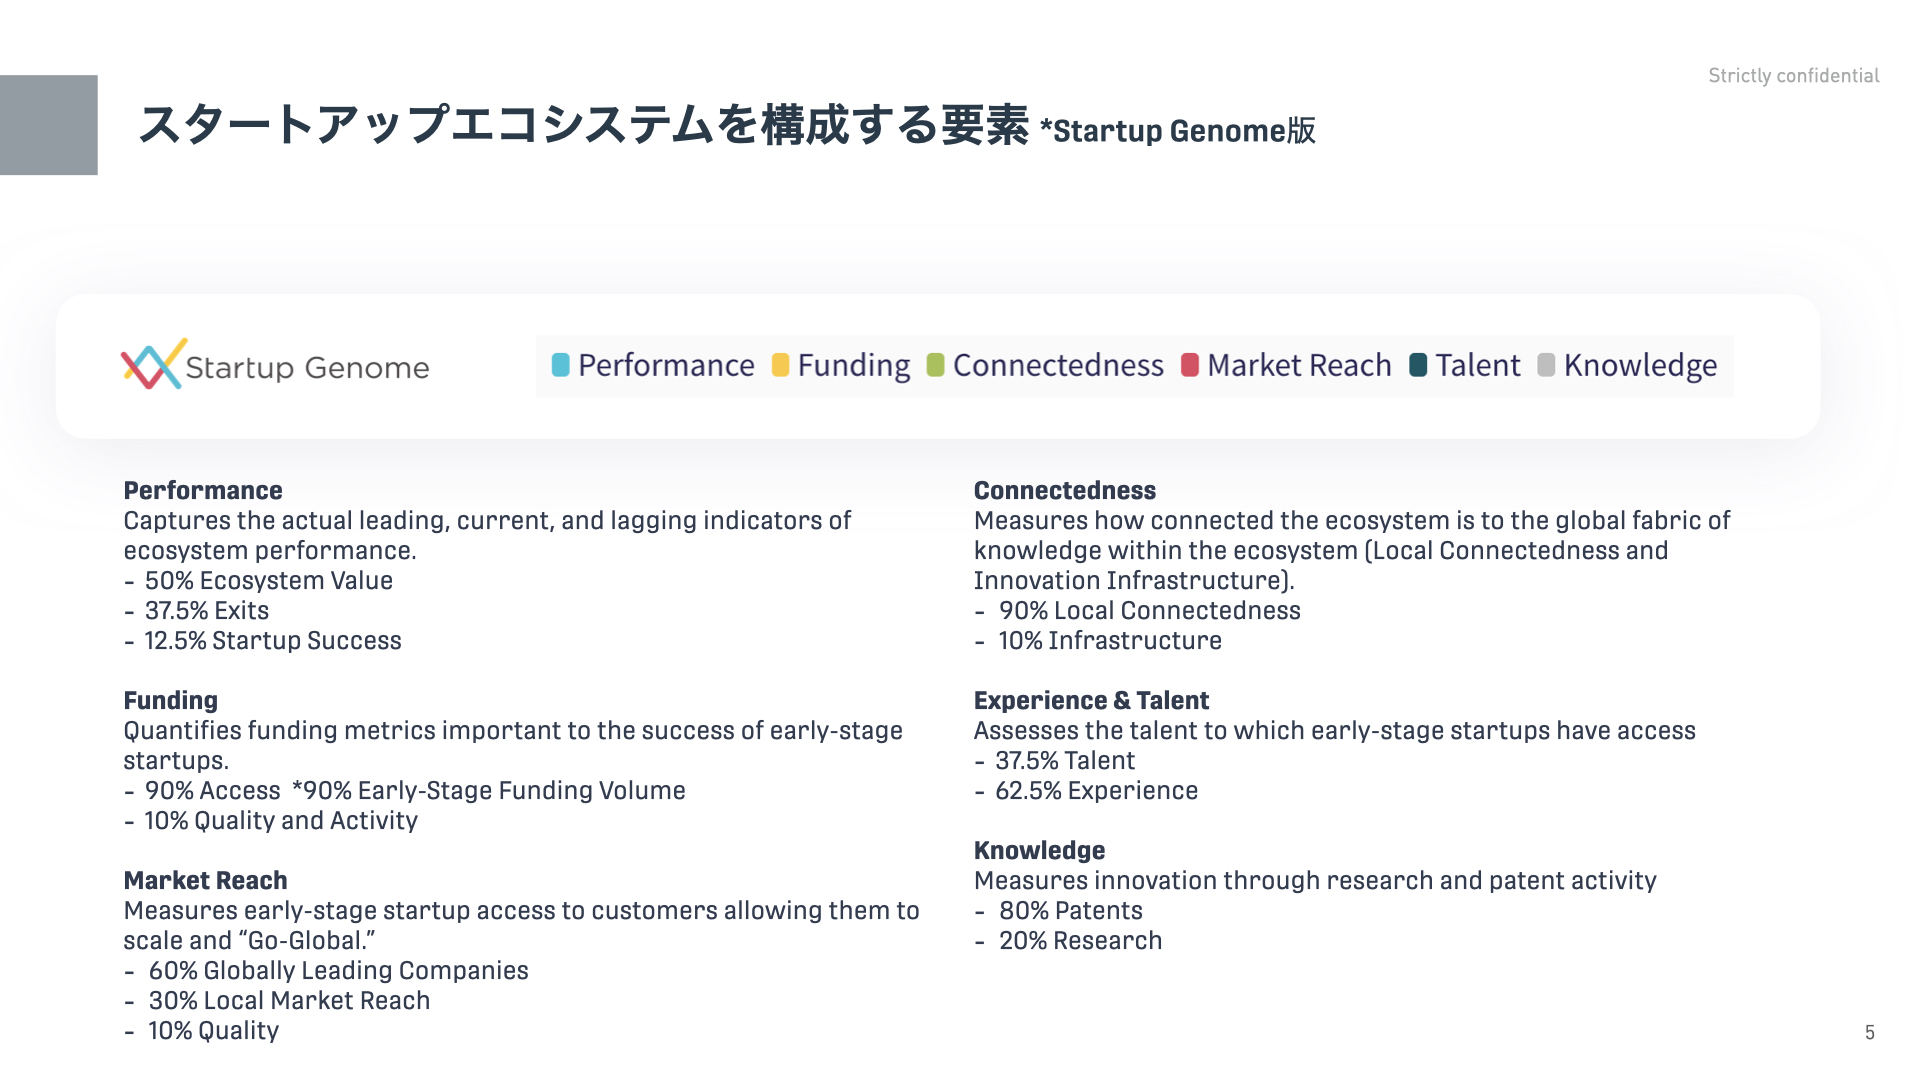This screenshot has height=1080, width=1920.
Task: Click the dark teal Talent legend swatch
Action: pyautogui.click(x=1418, y=365)
